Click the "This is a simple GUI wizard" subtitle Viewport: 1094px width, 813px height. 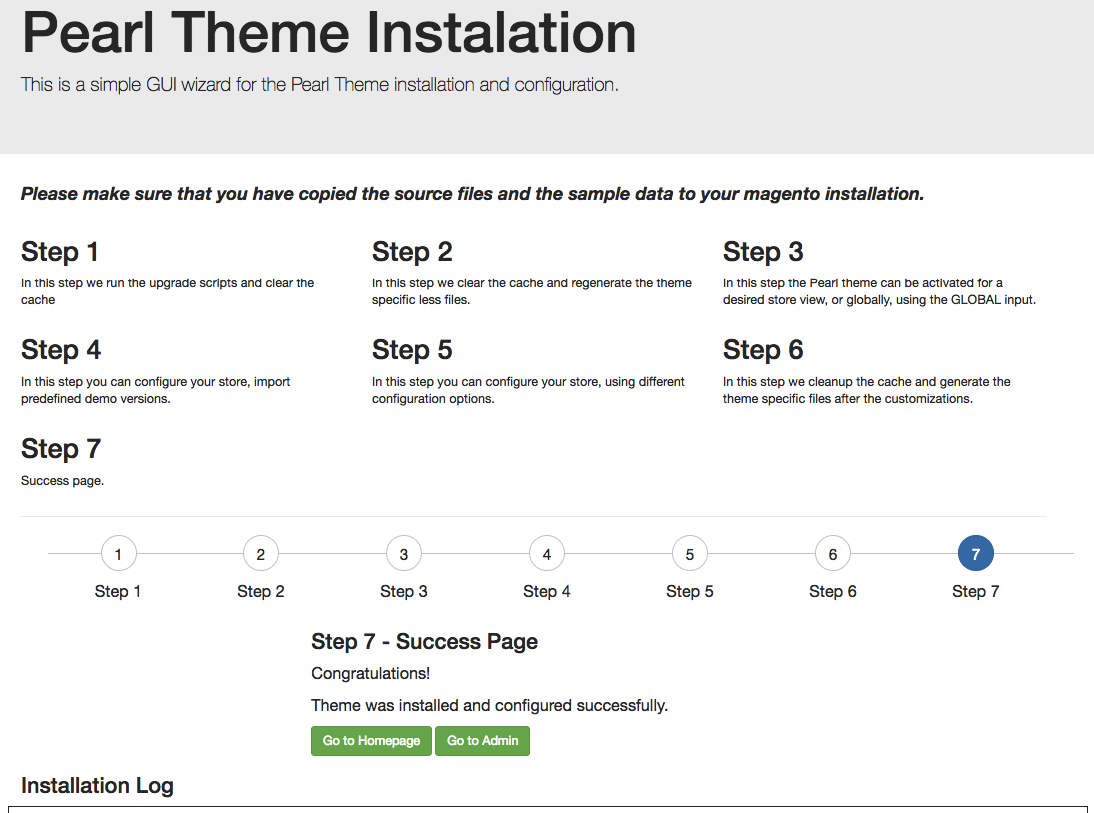(x=320, y=84)
